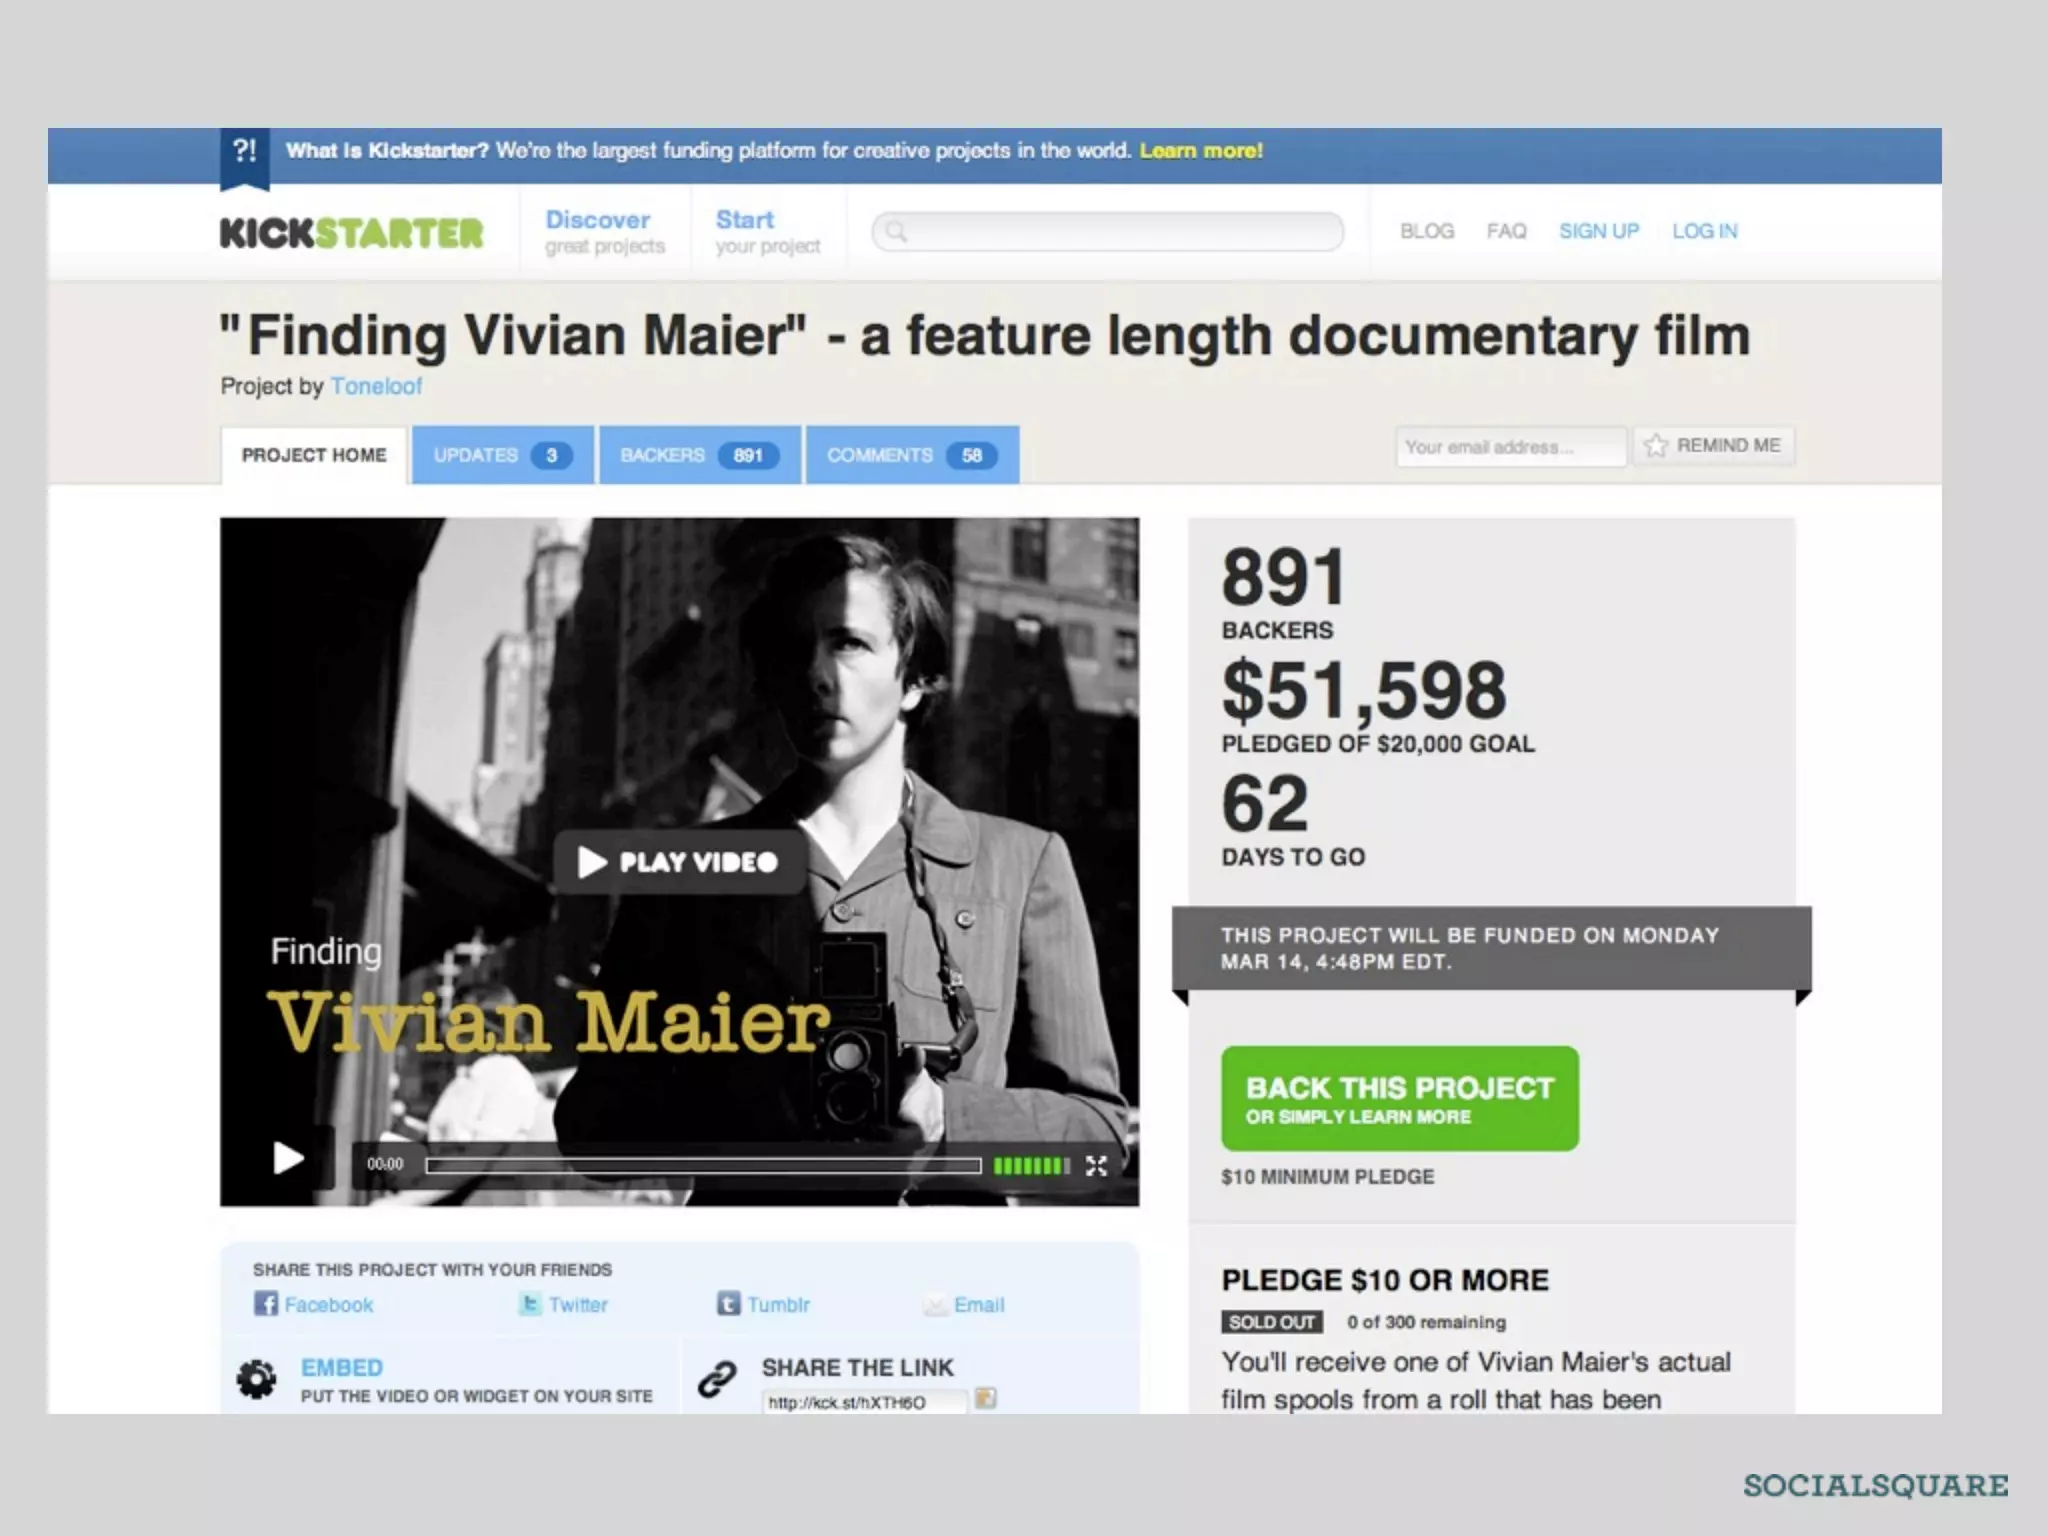Share project on Tumblr
Viewport: 2048px width, 1536px height.
tap(764, 1304)
